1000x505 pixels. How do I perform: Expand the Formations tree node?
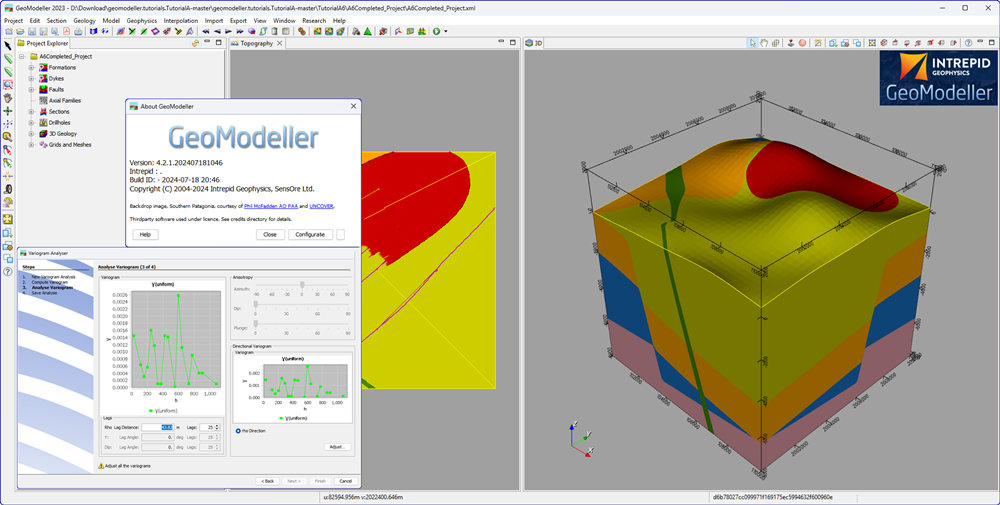tap(31, 68)
